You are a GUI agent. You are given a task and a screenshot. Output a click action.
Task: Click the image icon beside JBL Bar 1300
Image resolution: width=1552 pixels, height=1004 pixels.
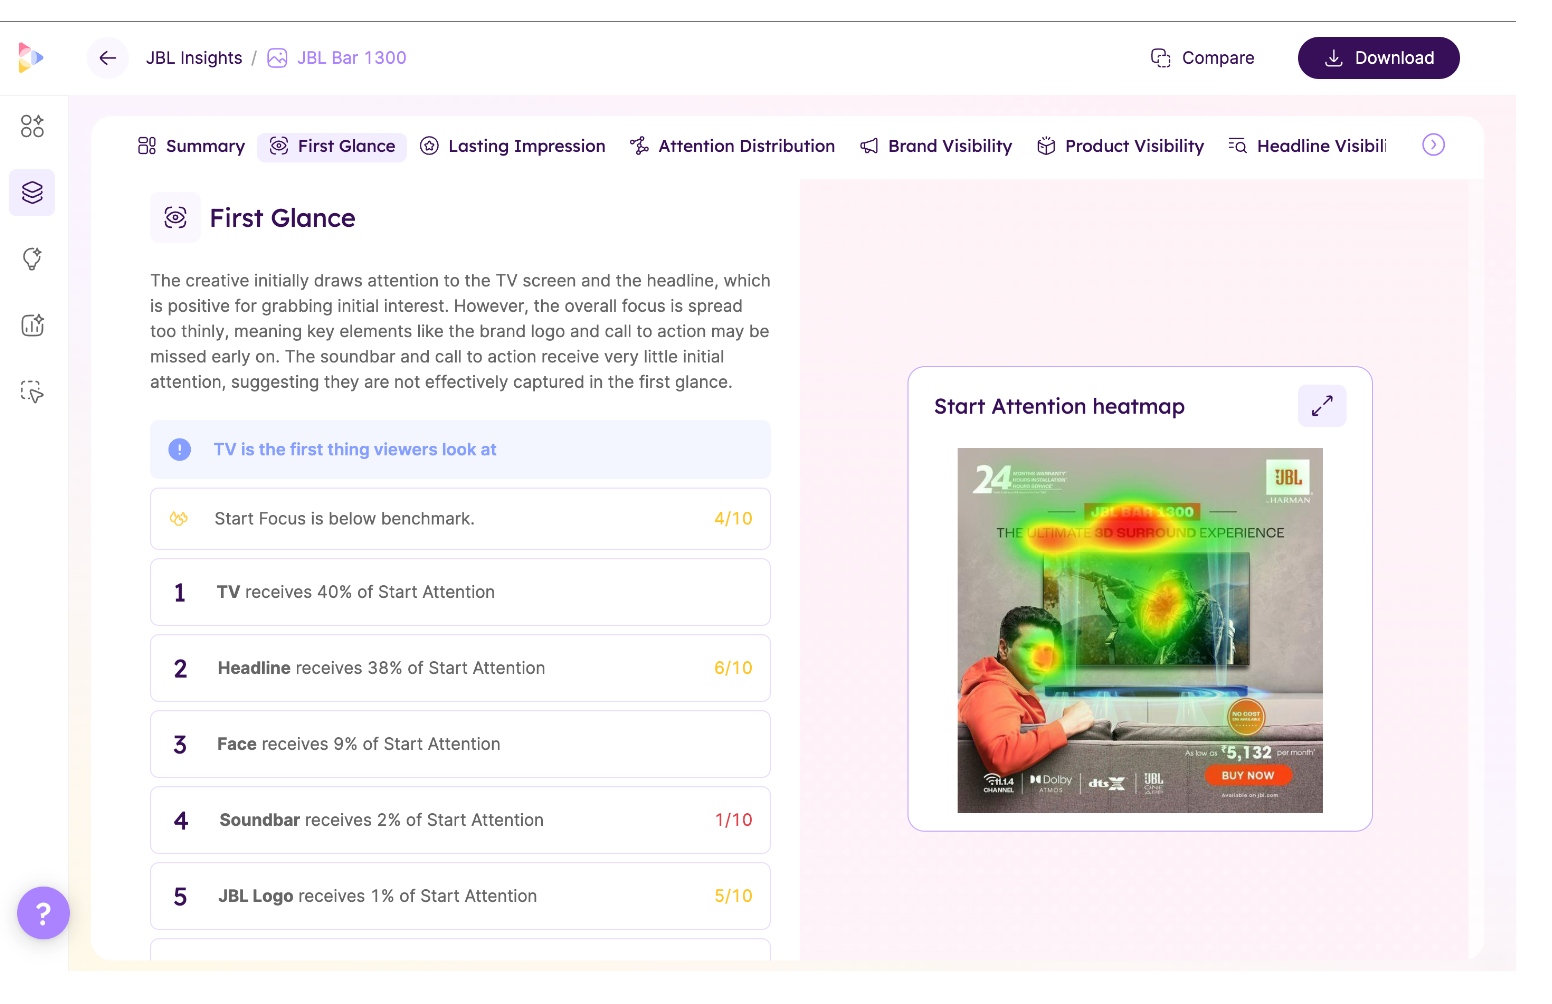[278, 58]
